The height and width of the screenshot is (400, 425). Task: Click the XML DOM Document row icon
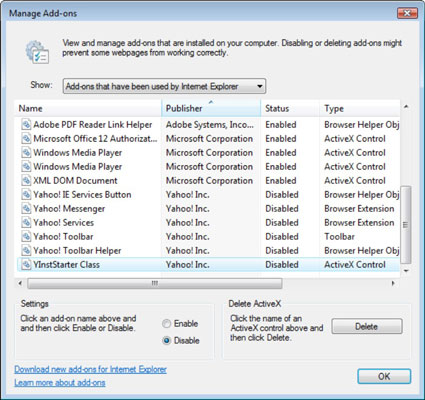point(26,181)
